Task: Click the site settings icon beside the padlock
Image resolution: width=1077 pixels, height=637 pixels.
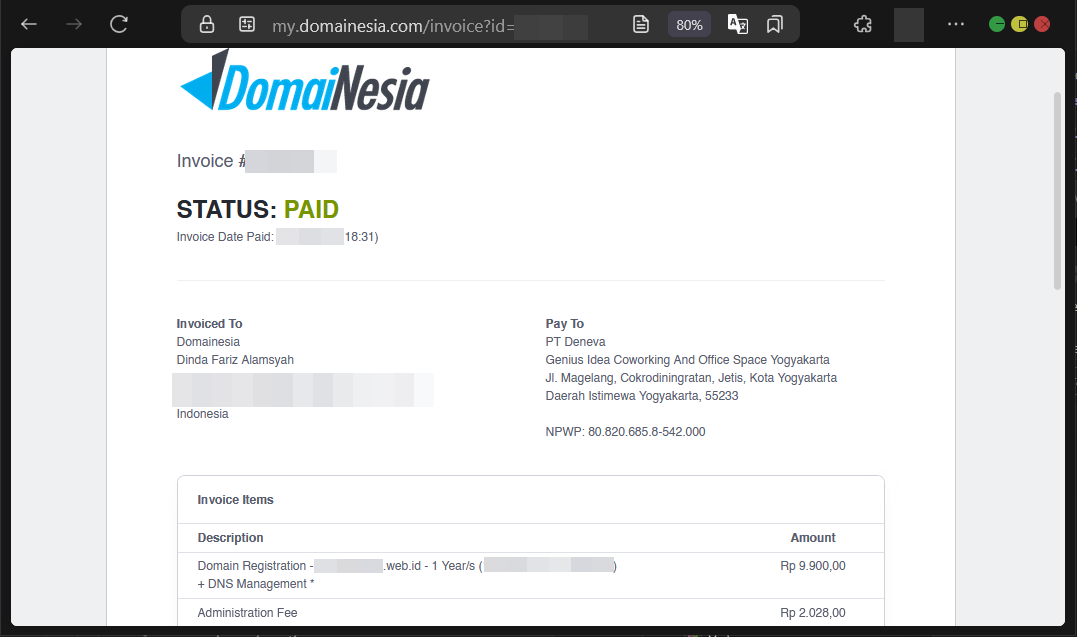Action: point(246,23)
